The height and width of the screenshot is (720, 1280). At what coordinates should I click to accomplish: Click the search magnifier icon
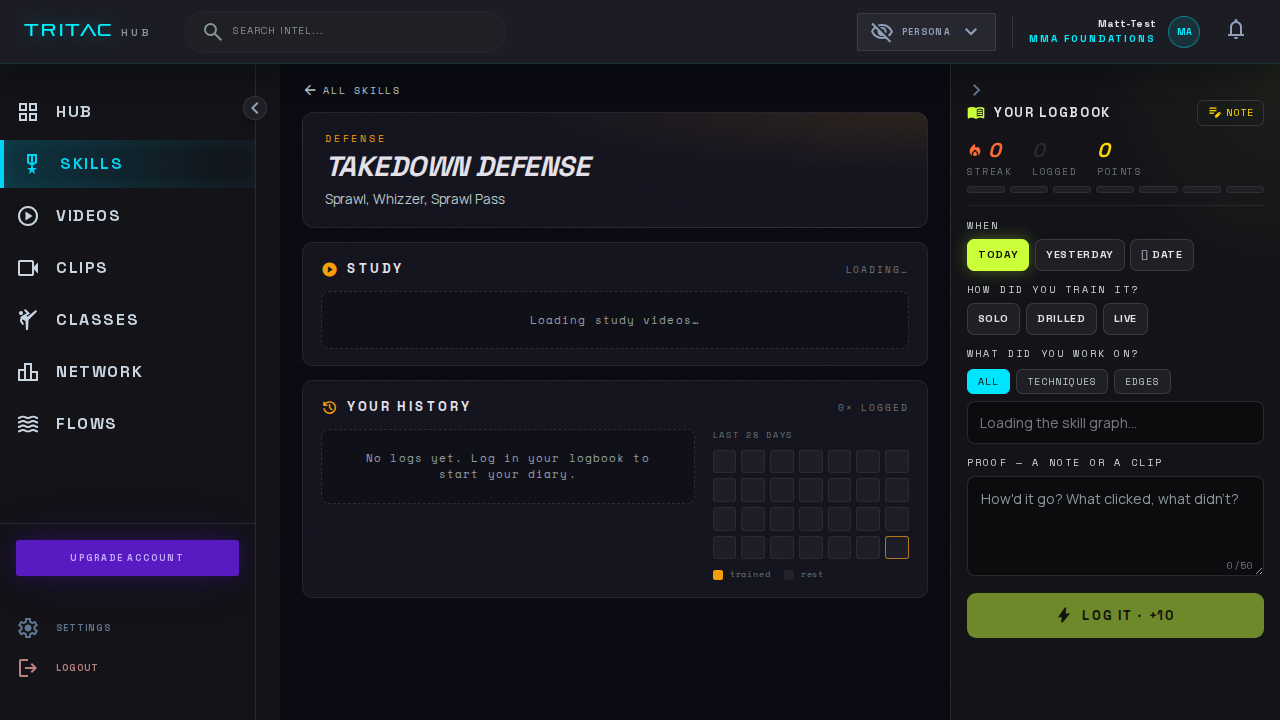(x=212, y=31)
